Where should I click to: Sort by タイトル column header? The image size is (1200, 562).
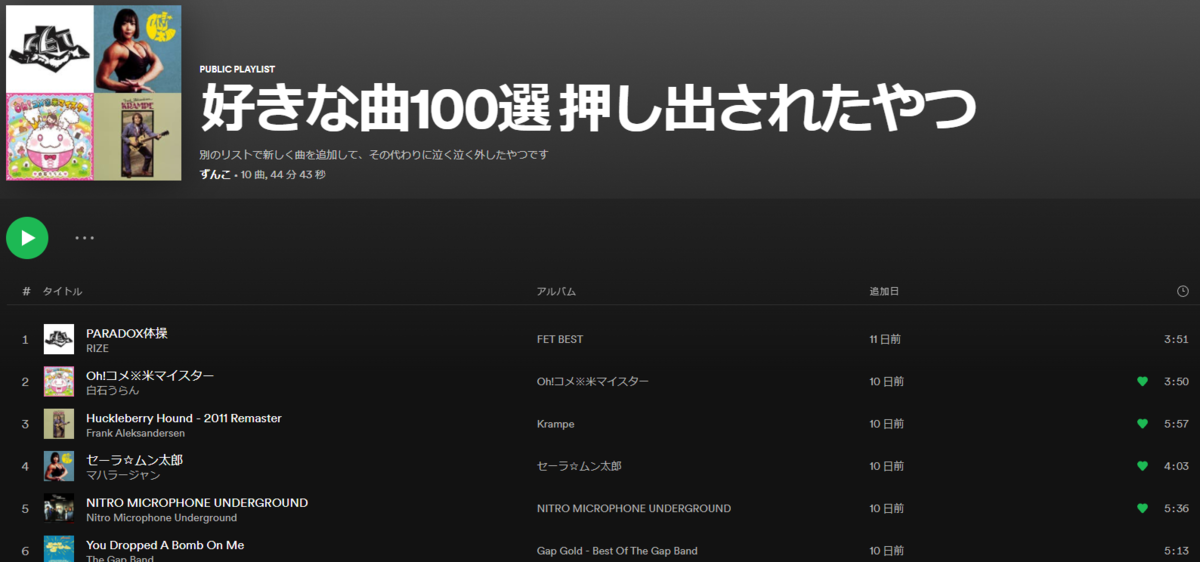coord(62,291)
